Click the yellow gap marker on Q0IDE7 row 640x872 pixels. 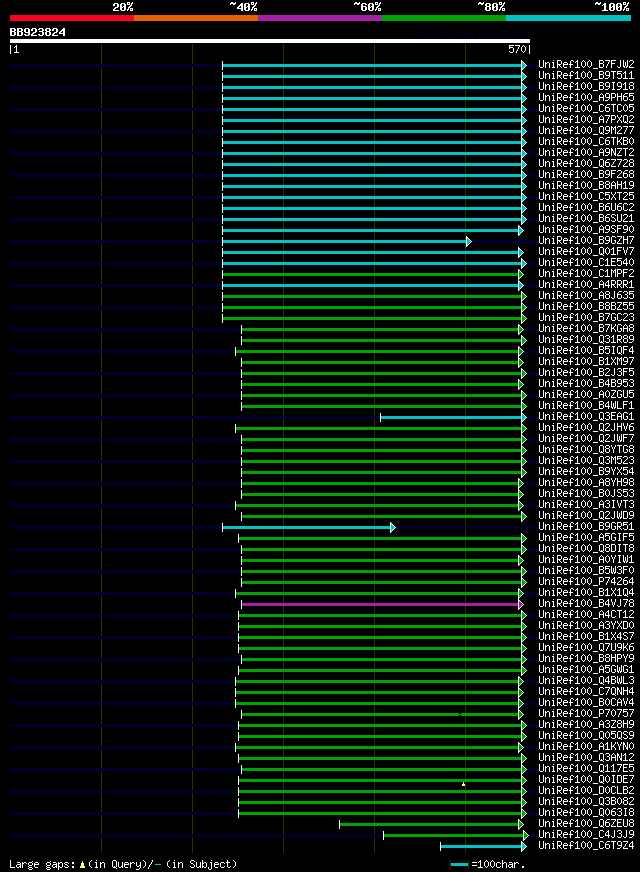pos(464,784)
